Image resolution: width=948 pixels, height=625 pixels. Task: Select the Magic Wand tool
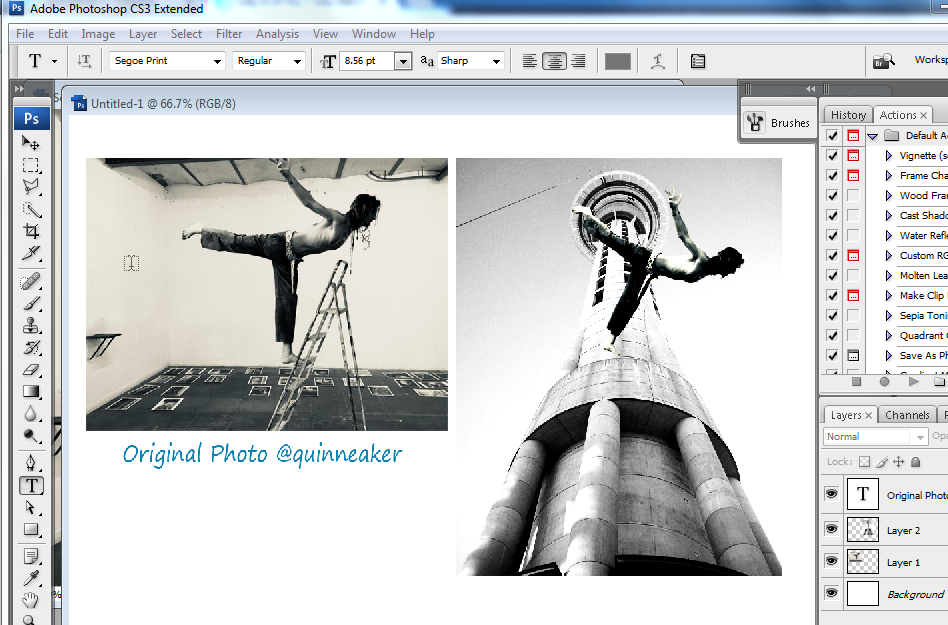[x=30, y=209]
